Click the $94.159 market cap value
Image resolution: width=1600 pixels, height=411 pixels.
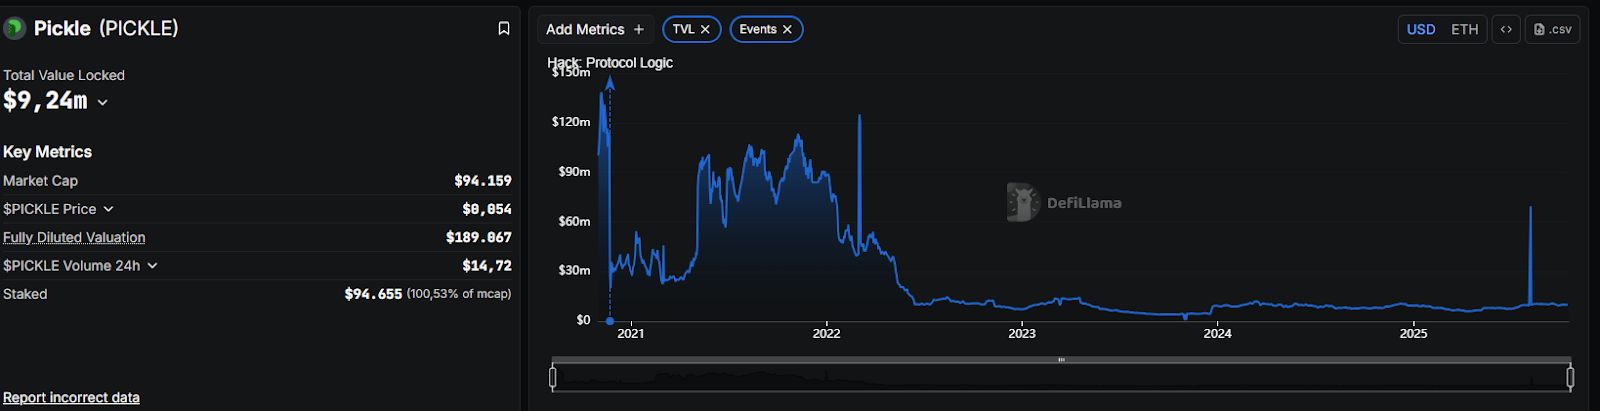click(x=483, y=181)
